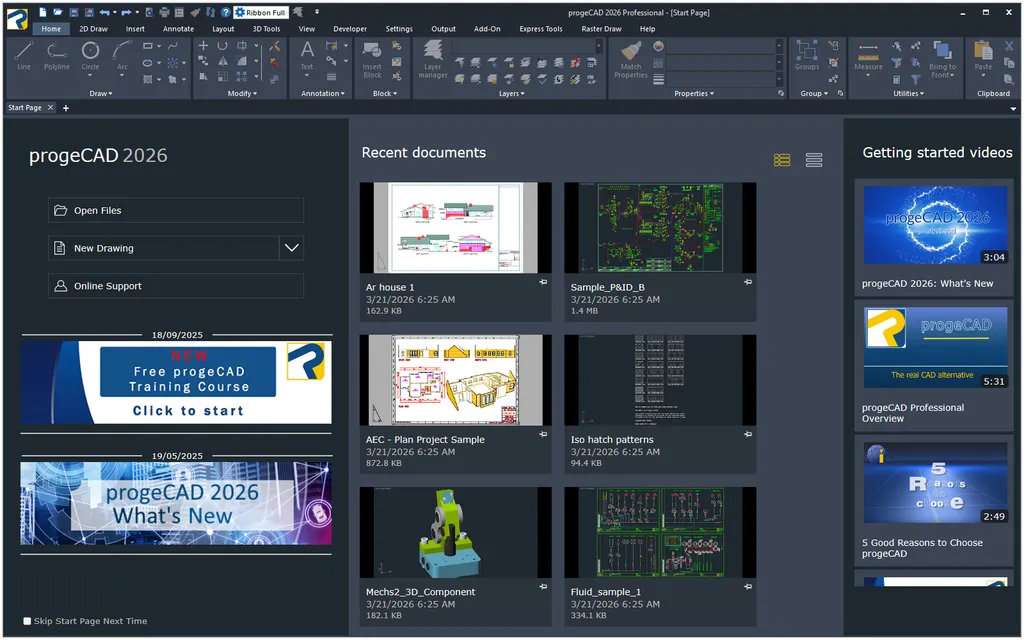Viewport: 1024px width, 640px height.
Task: Click the Move tool in Modify panel
Action: point(203,46)
